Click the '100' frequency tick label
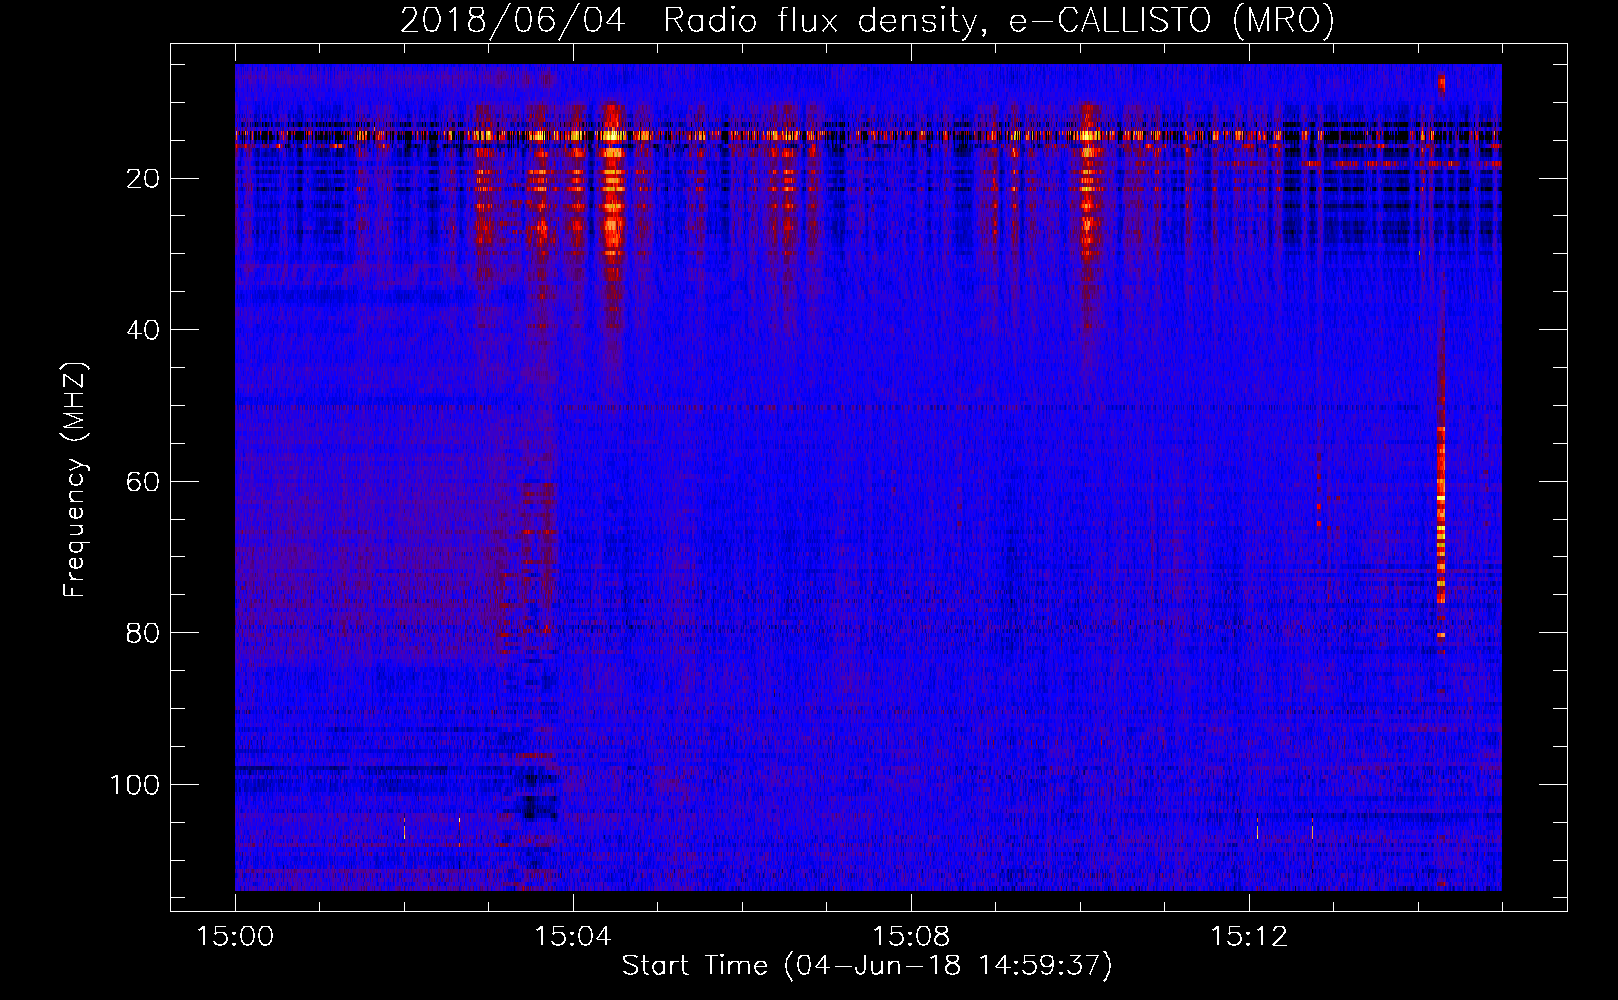Screen dimensions: 1618x1000 [135, 785]
